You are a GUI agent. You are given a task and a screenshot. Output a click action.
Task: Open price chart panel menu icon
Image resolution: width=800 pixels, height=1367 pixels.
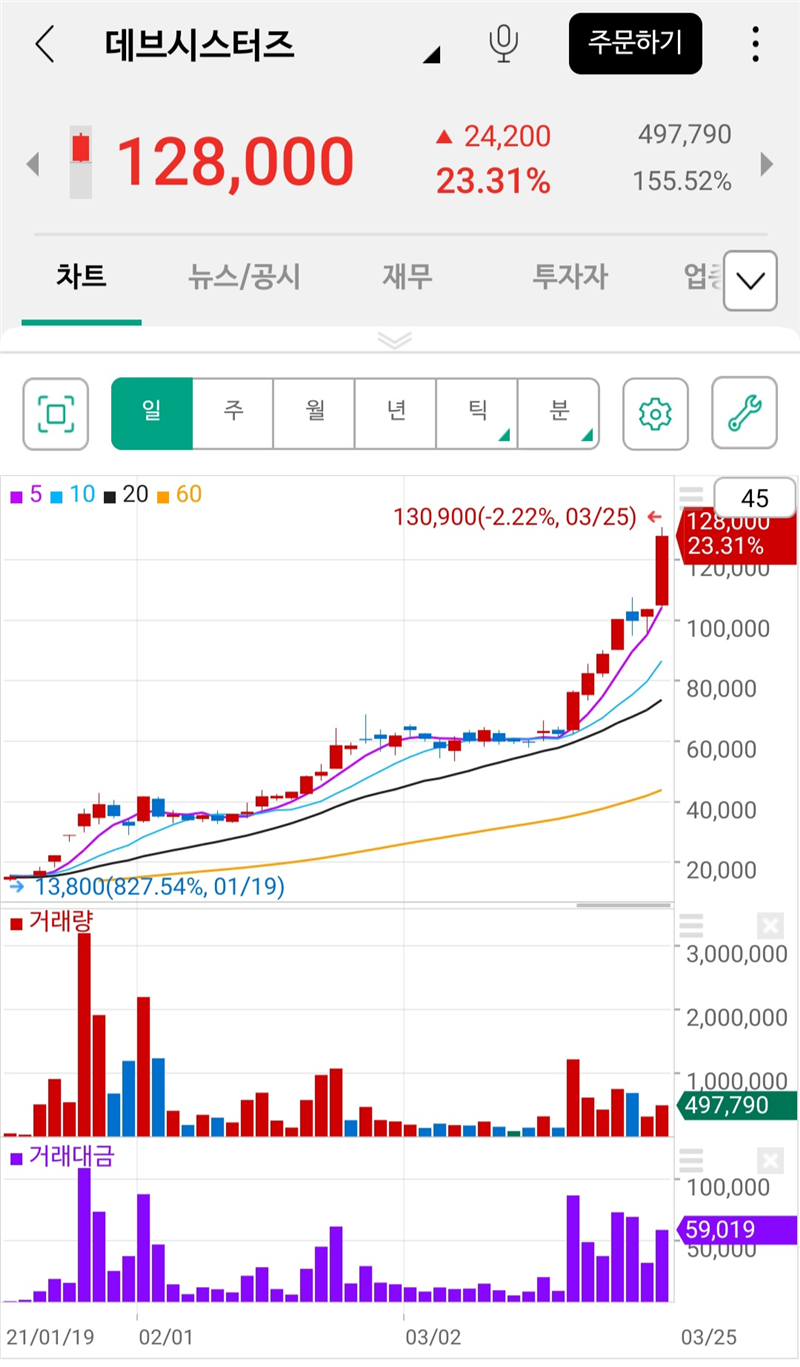coord(691,497)
